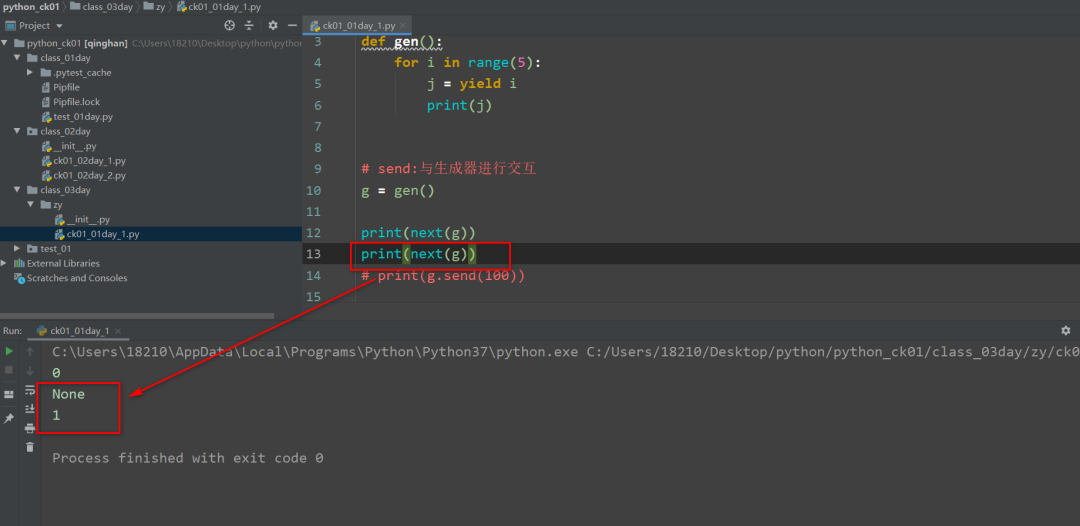Open Run panel settings gear
1080x526 pixels.
coord(1066,330)
